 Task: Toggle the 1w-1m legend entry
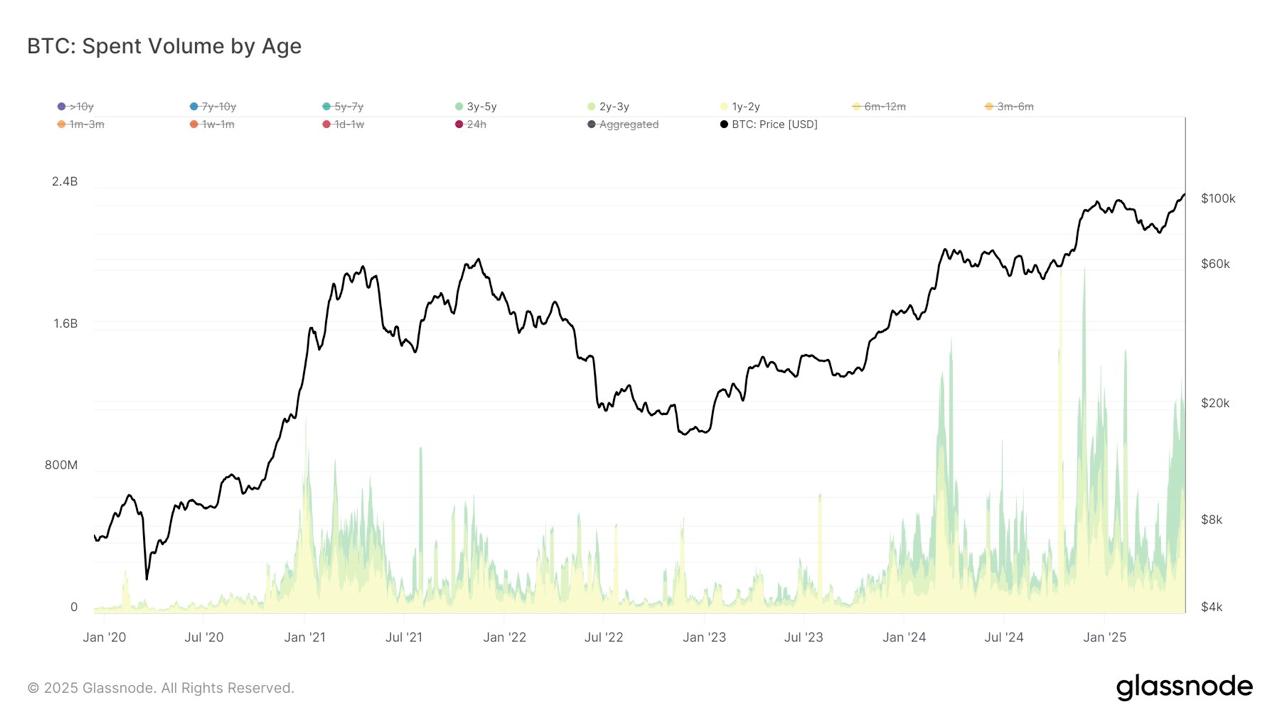click(212, 124)
